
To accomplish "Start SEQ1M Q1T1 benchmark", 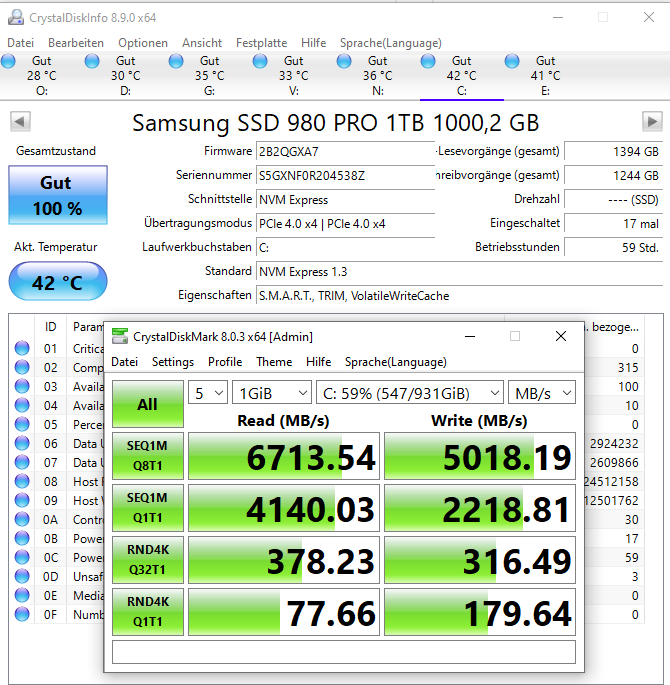I will coord(148,508).
